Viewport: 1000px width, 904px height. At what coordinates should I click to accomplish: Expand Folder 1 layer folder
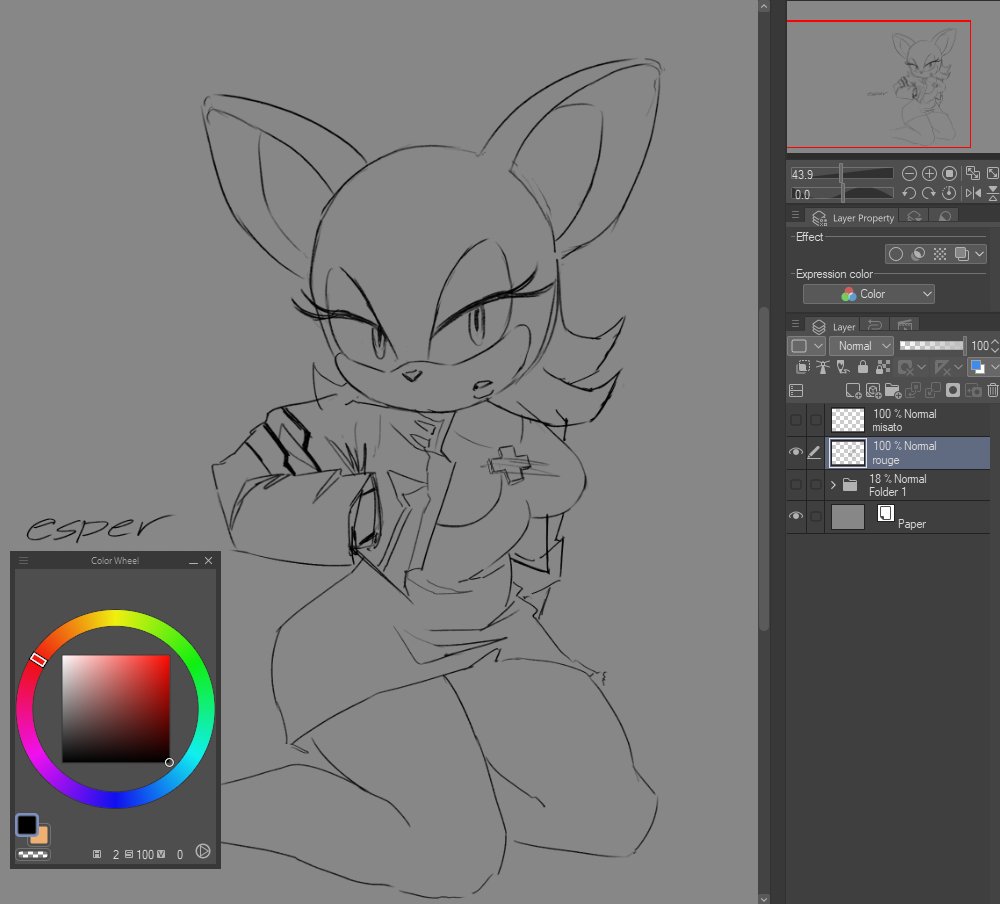(x=833, y=485)
